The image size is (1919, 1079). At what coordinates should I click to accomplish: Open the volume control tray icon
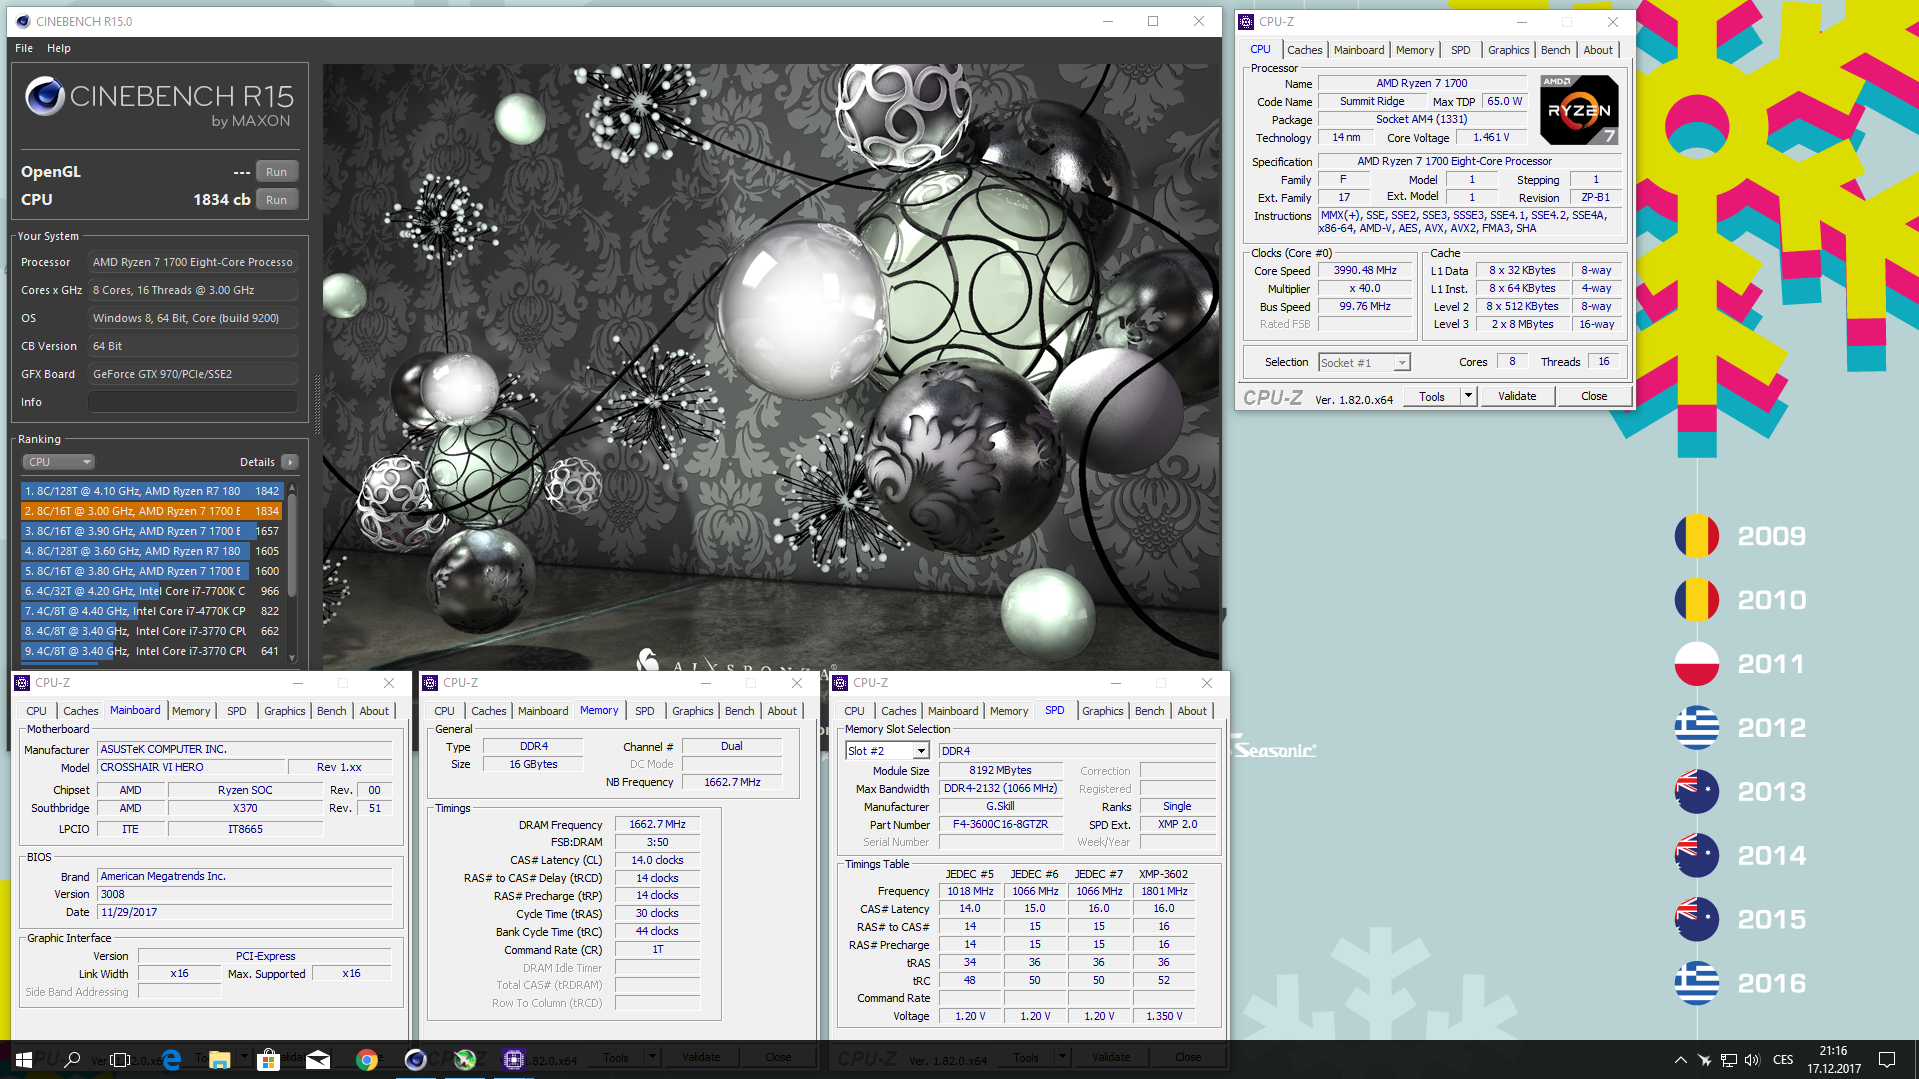1752,1060
